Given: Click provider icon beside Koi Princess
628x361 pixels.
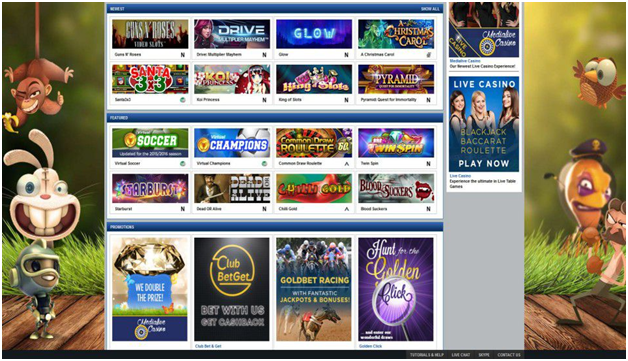Looking at the screenshot, I should (264, 100).
